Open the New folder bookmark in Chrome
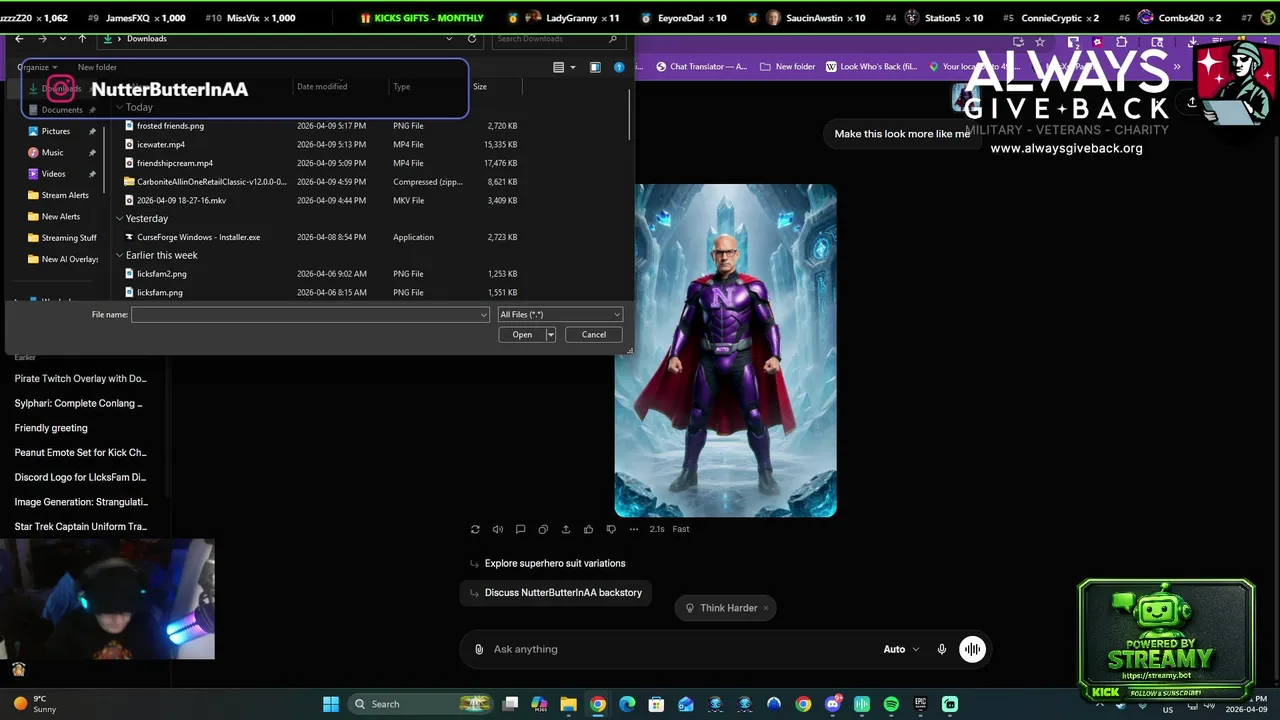This screenshot has width=1280, height=720. point(788,67)
